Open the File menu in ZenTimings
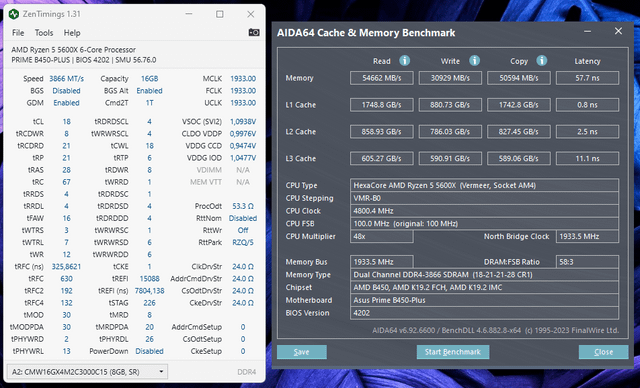 click(x=18, y=33)
